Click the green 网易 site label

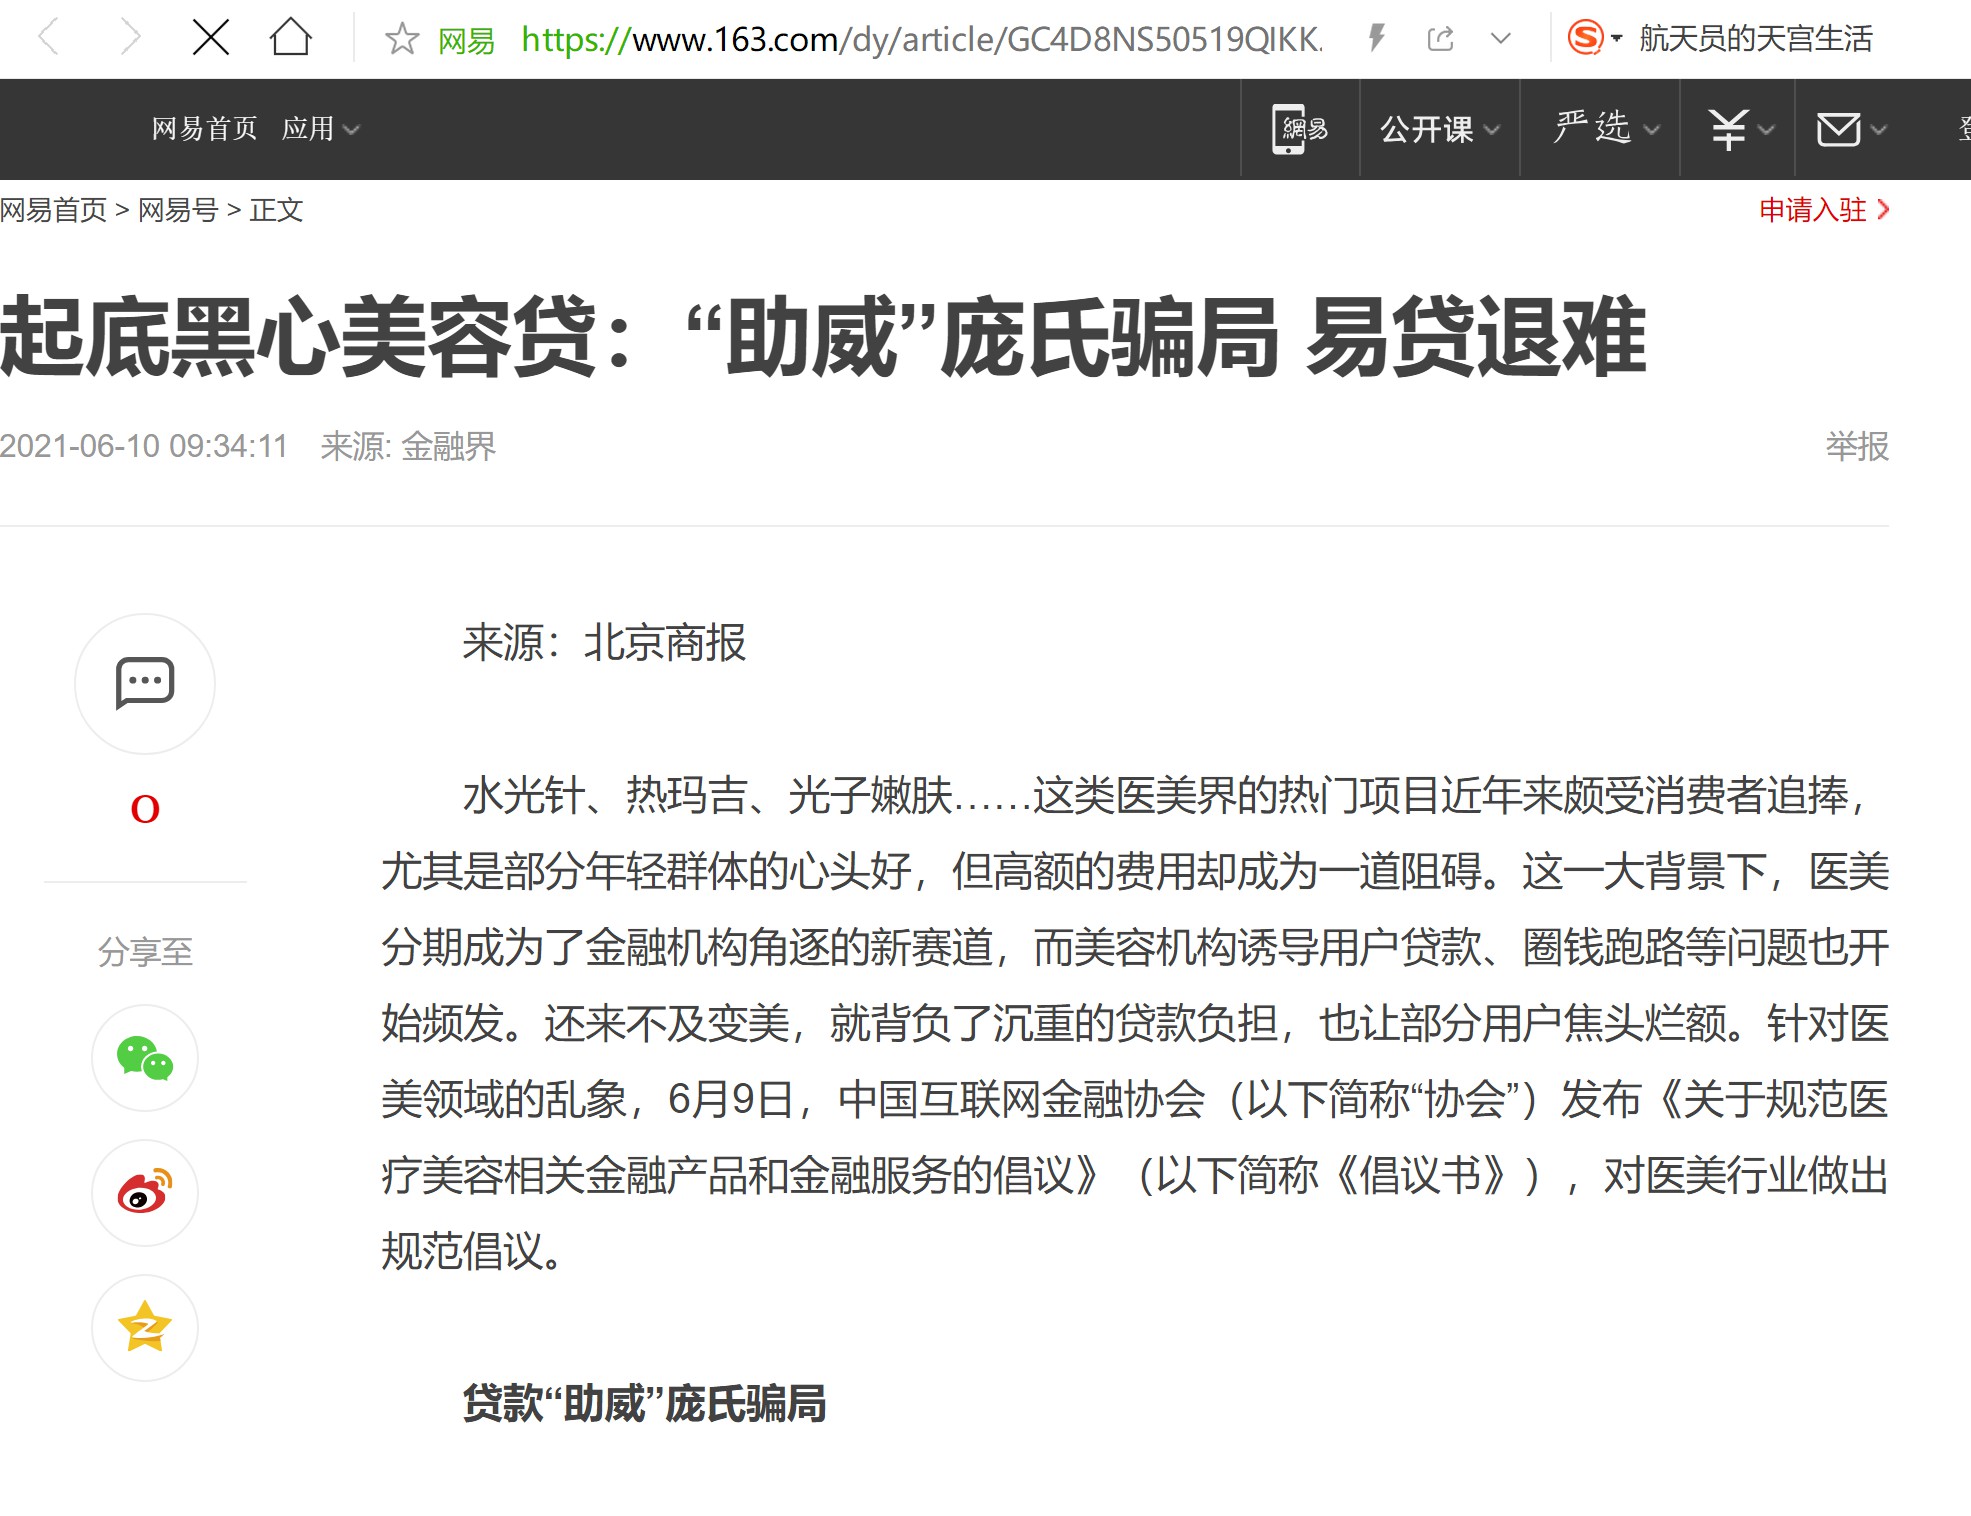pyautogui.click(x=467, y=41)
